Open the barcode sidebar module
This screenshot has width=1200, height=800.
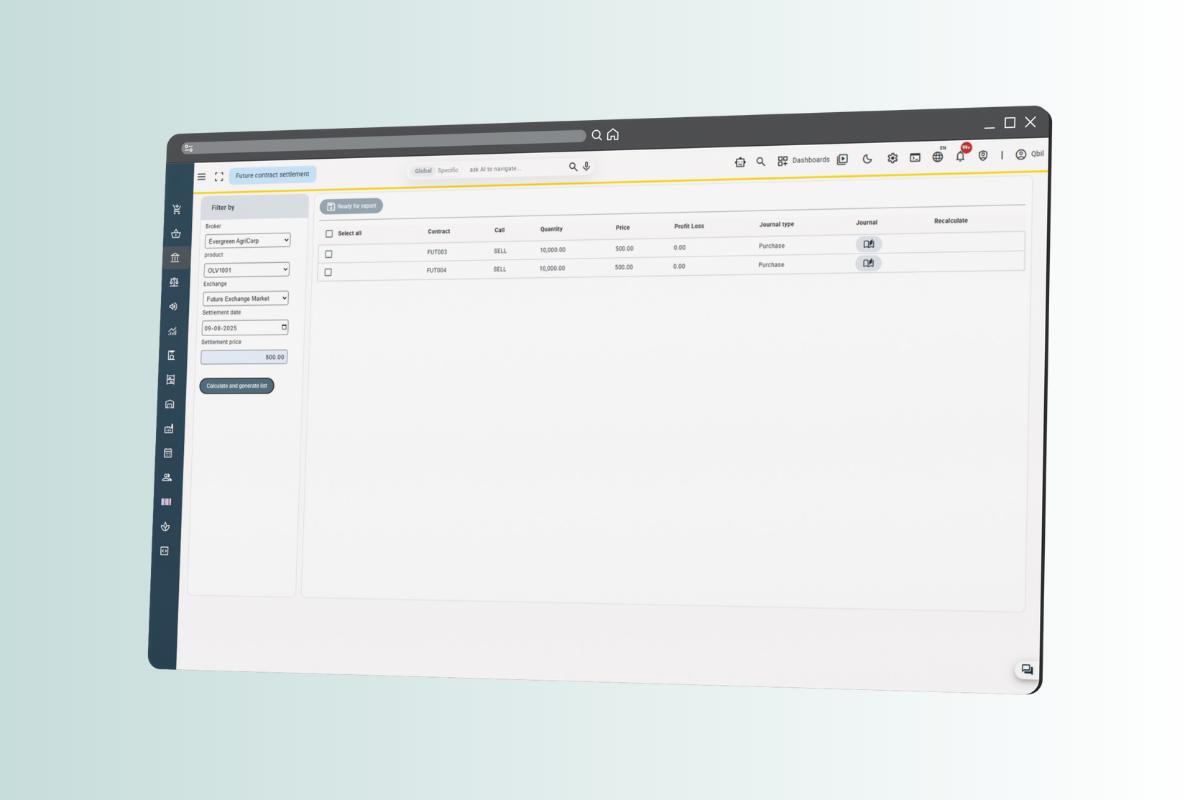pos(166,501)
